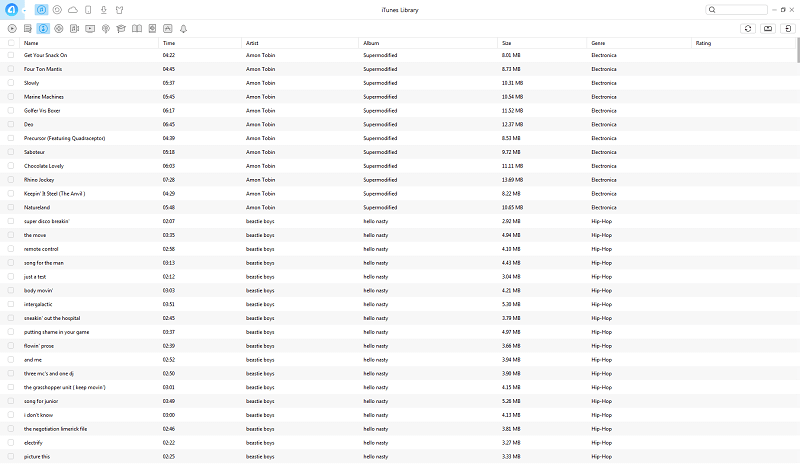Open the TV shows screen icon
800x467 pixels.
tap(90, 29)
